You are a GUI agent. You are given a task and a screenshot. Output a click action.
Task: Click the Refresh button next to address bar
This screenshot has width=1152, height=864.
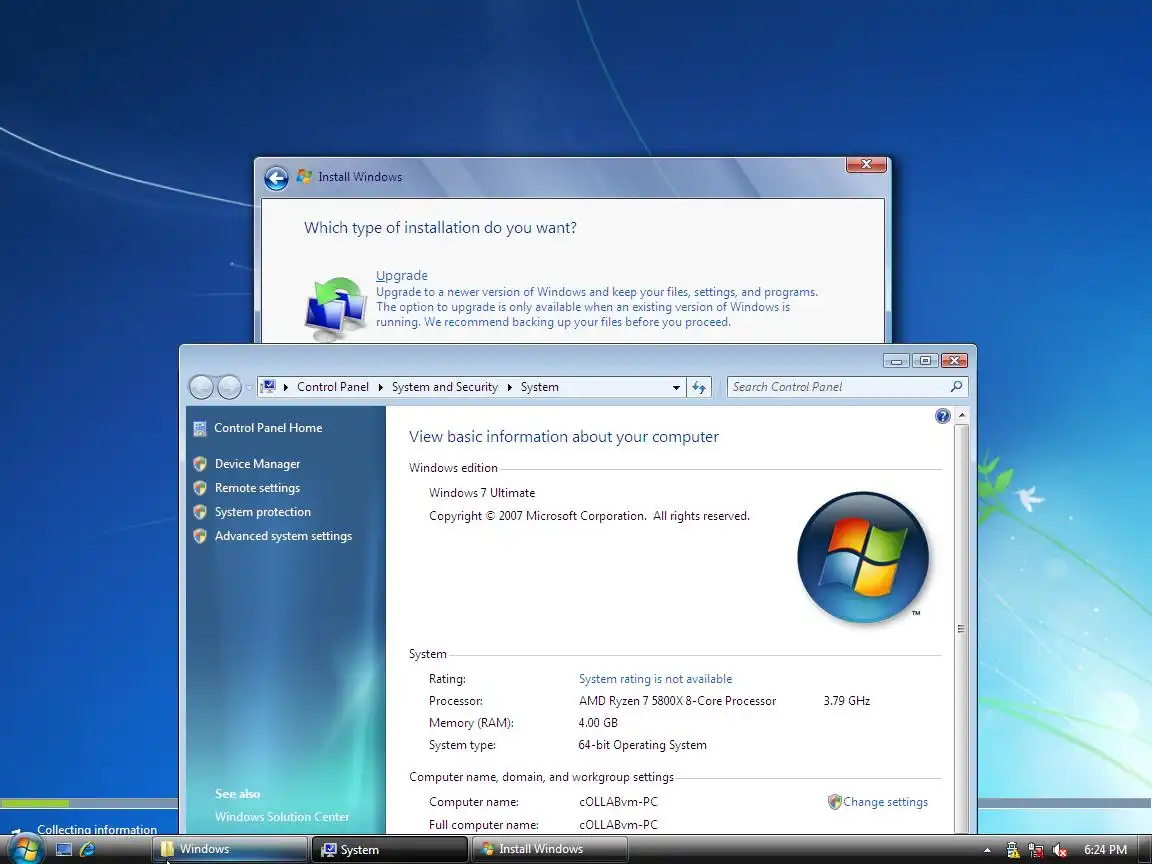[x=699, y=387]
